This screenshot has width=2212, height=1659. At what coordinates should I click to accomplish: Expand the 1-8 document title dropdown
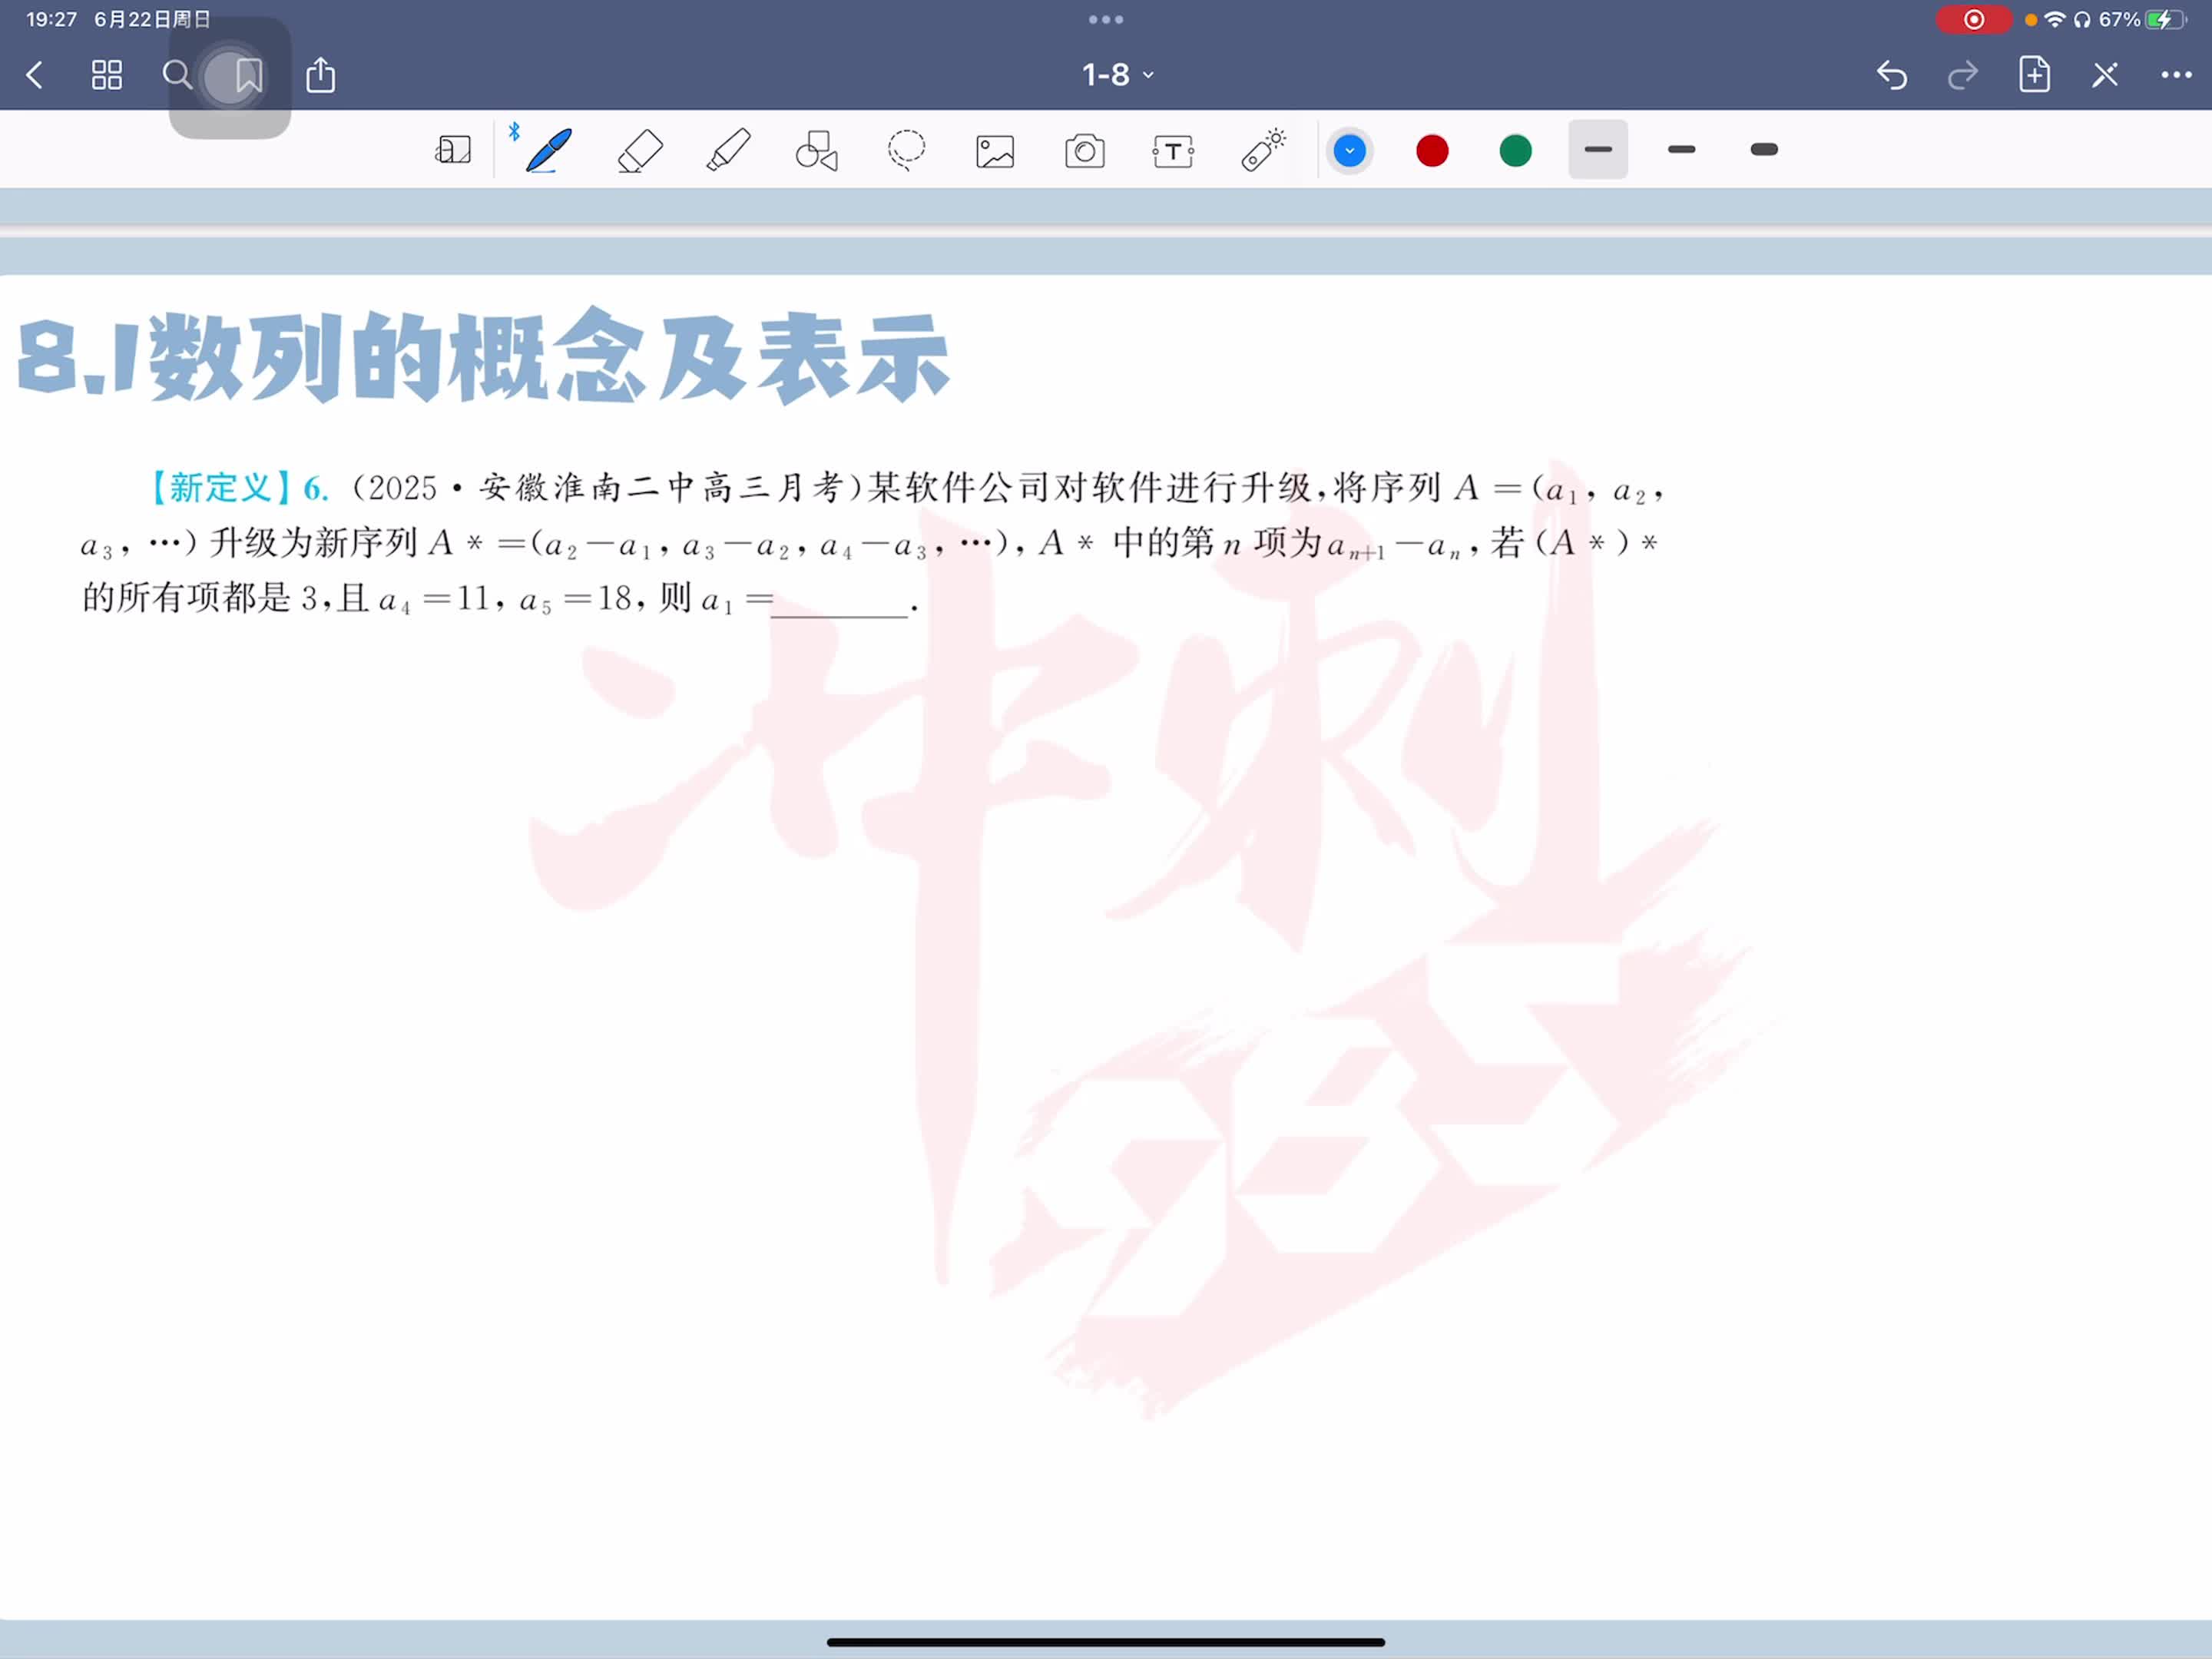pyautogui.click(x=1117, y=75)
